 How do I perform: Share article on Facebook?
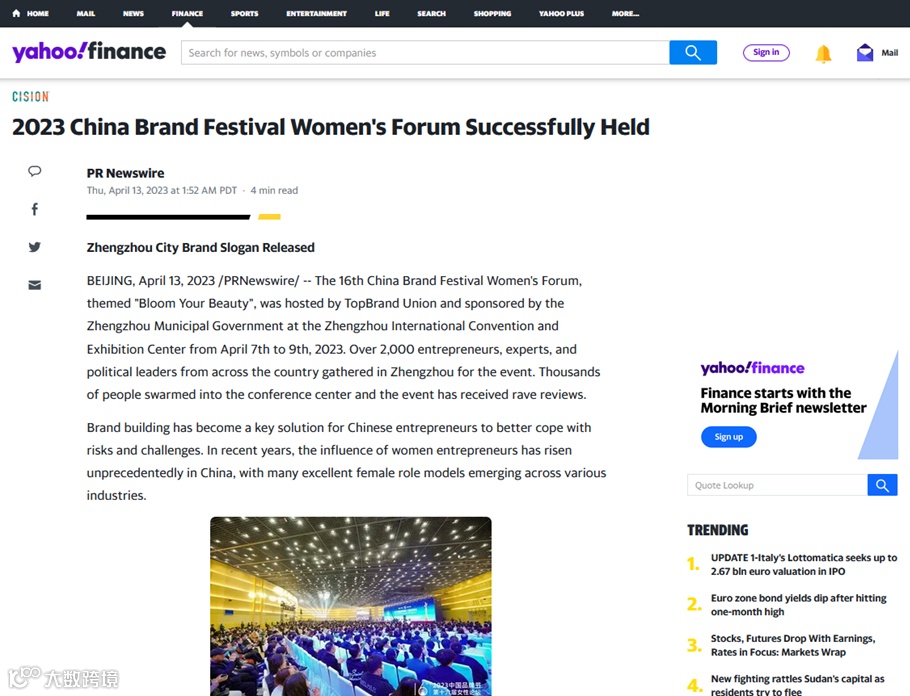pos(35,209)
